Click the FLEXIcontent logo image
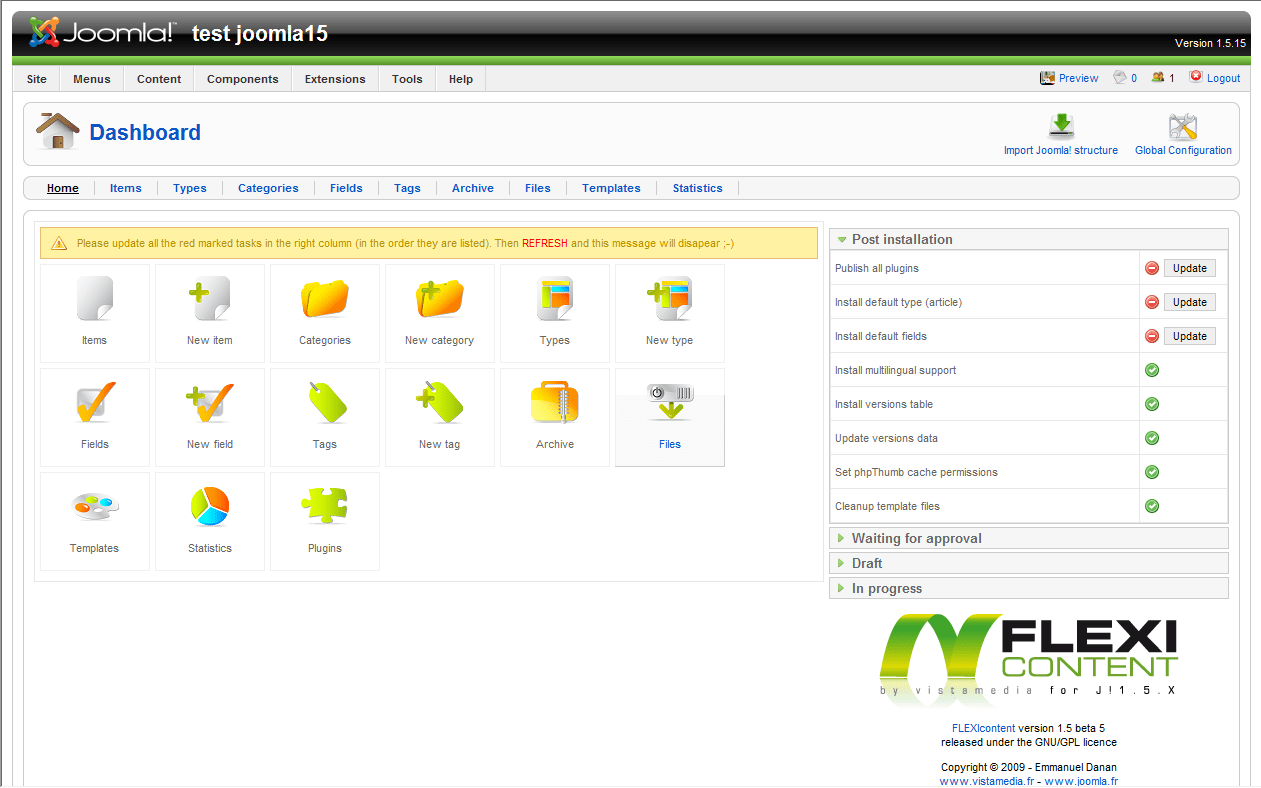Image resolution: width=1261 pixels, height=788 pixels. pyautogui.click(x=1029, y=659)
